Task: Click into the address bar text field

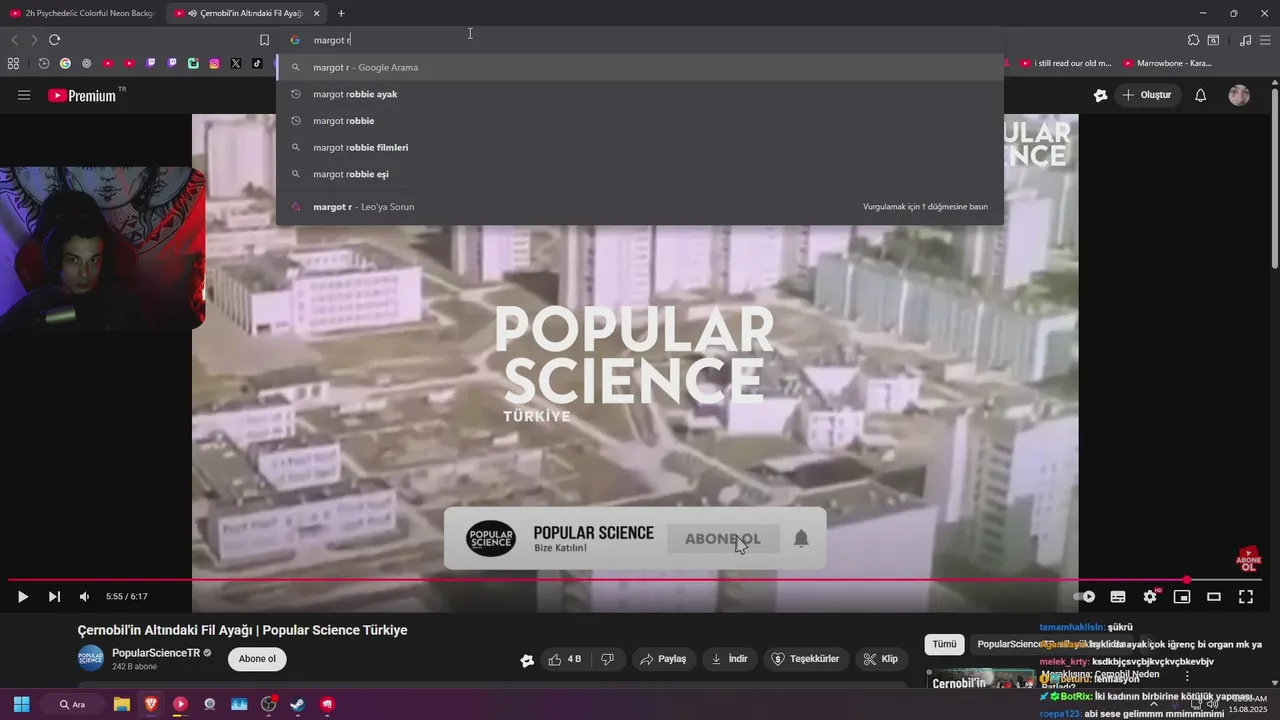Action: [x=640, y=40]
